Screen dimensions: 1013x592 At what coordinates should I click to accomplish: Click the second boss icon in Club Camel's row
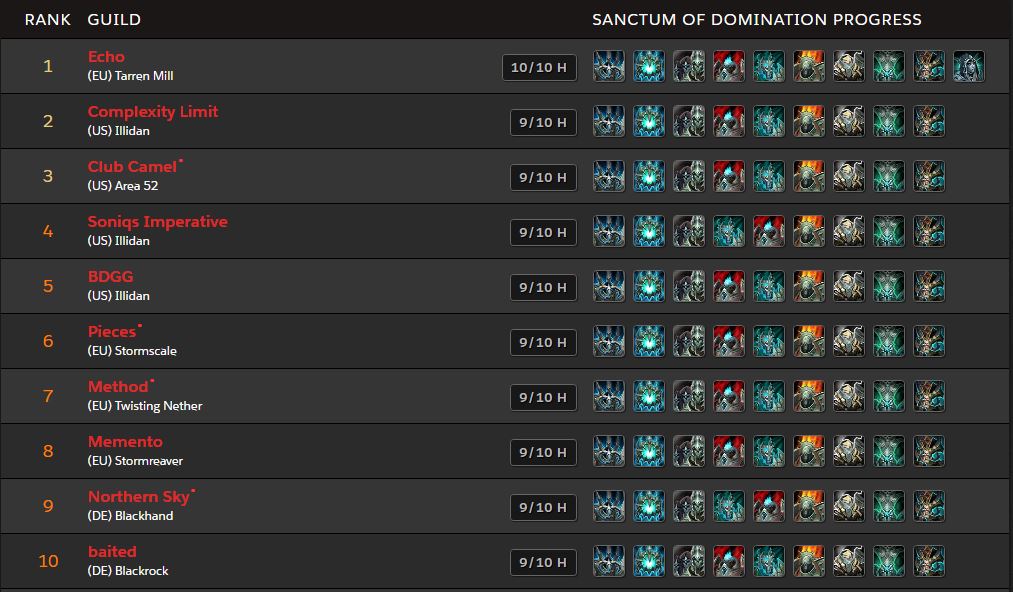[649, 177]
